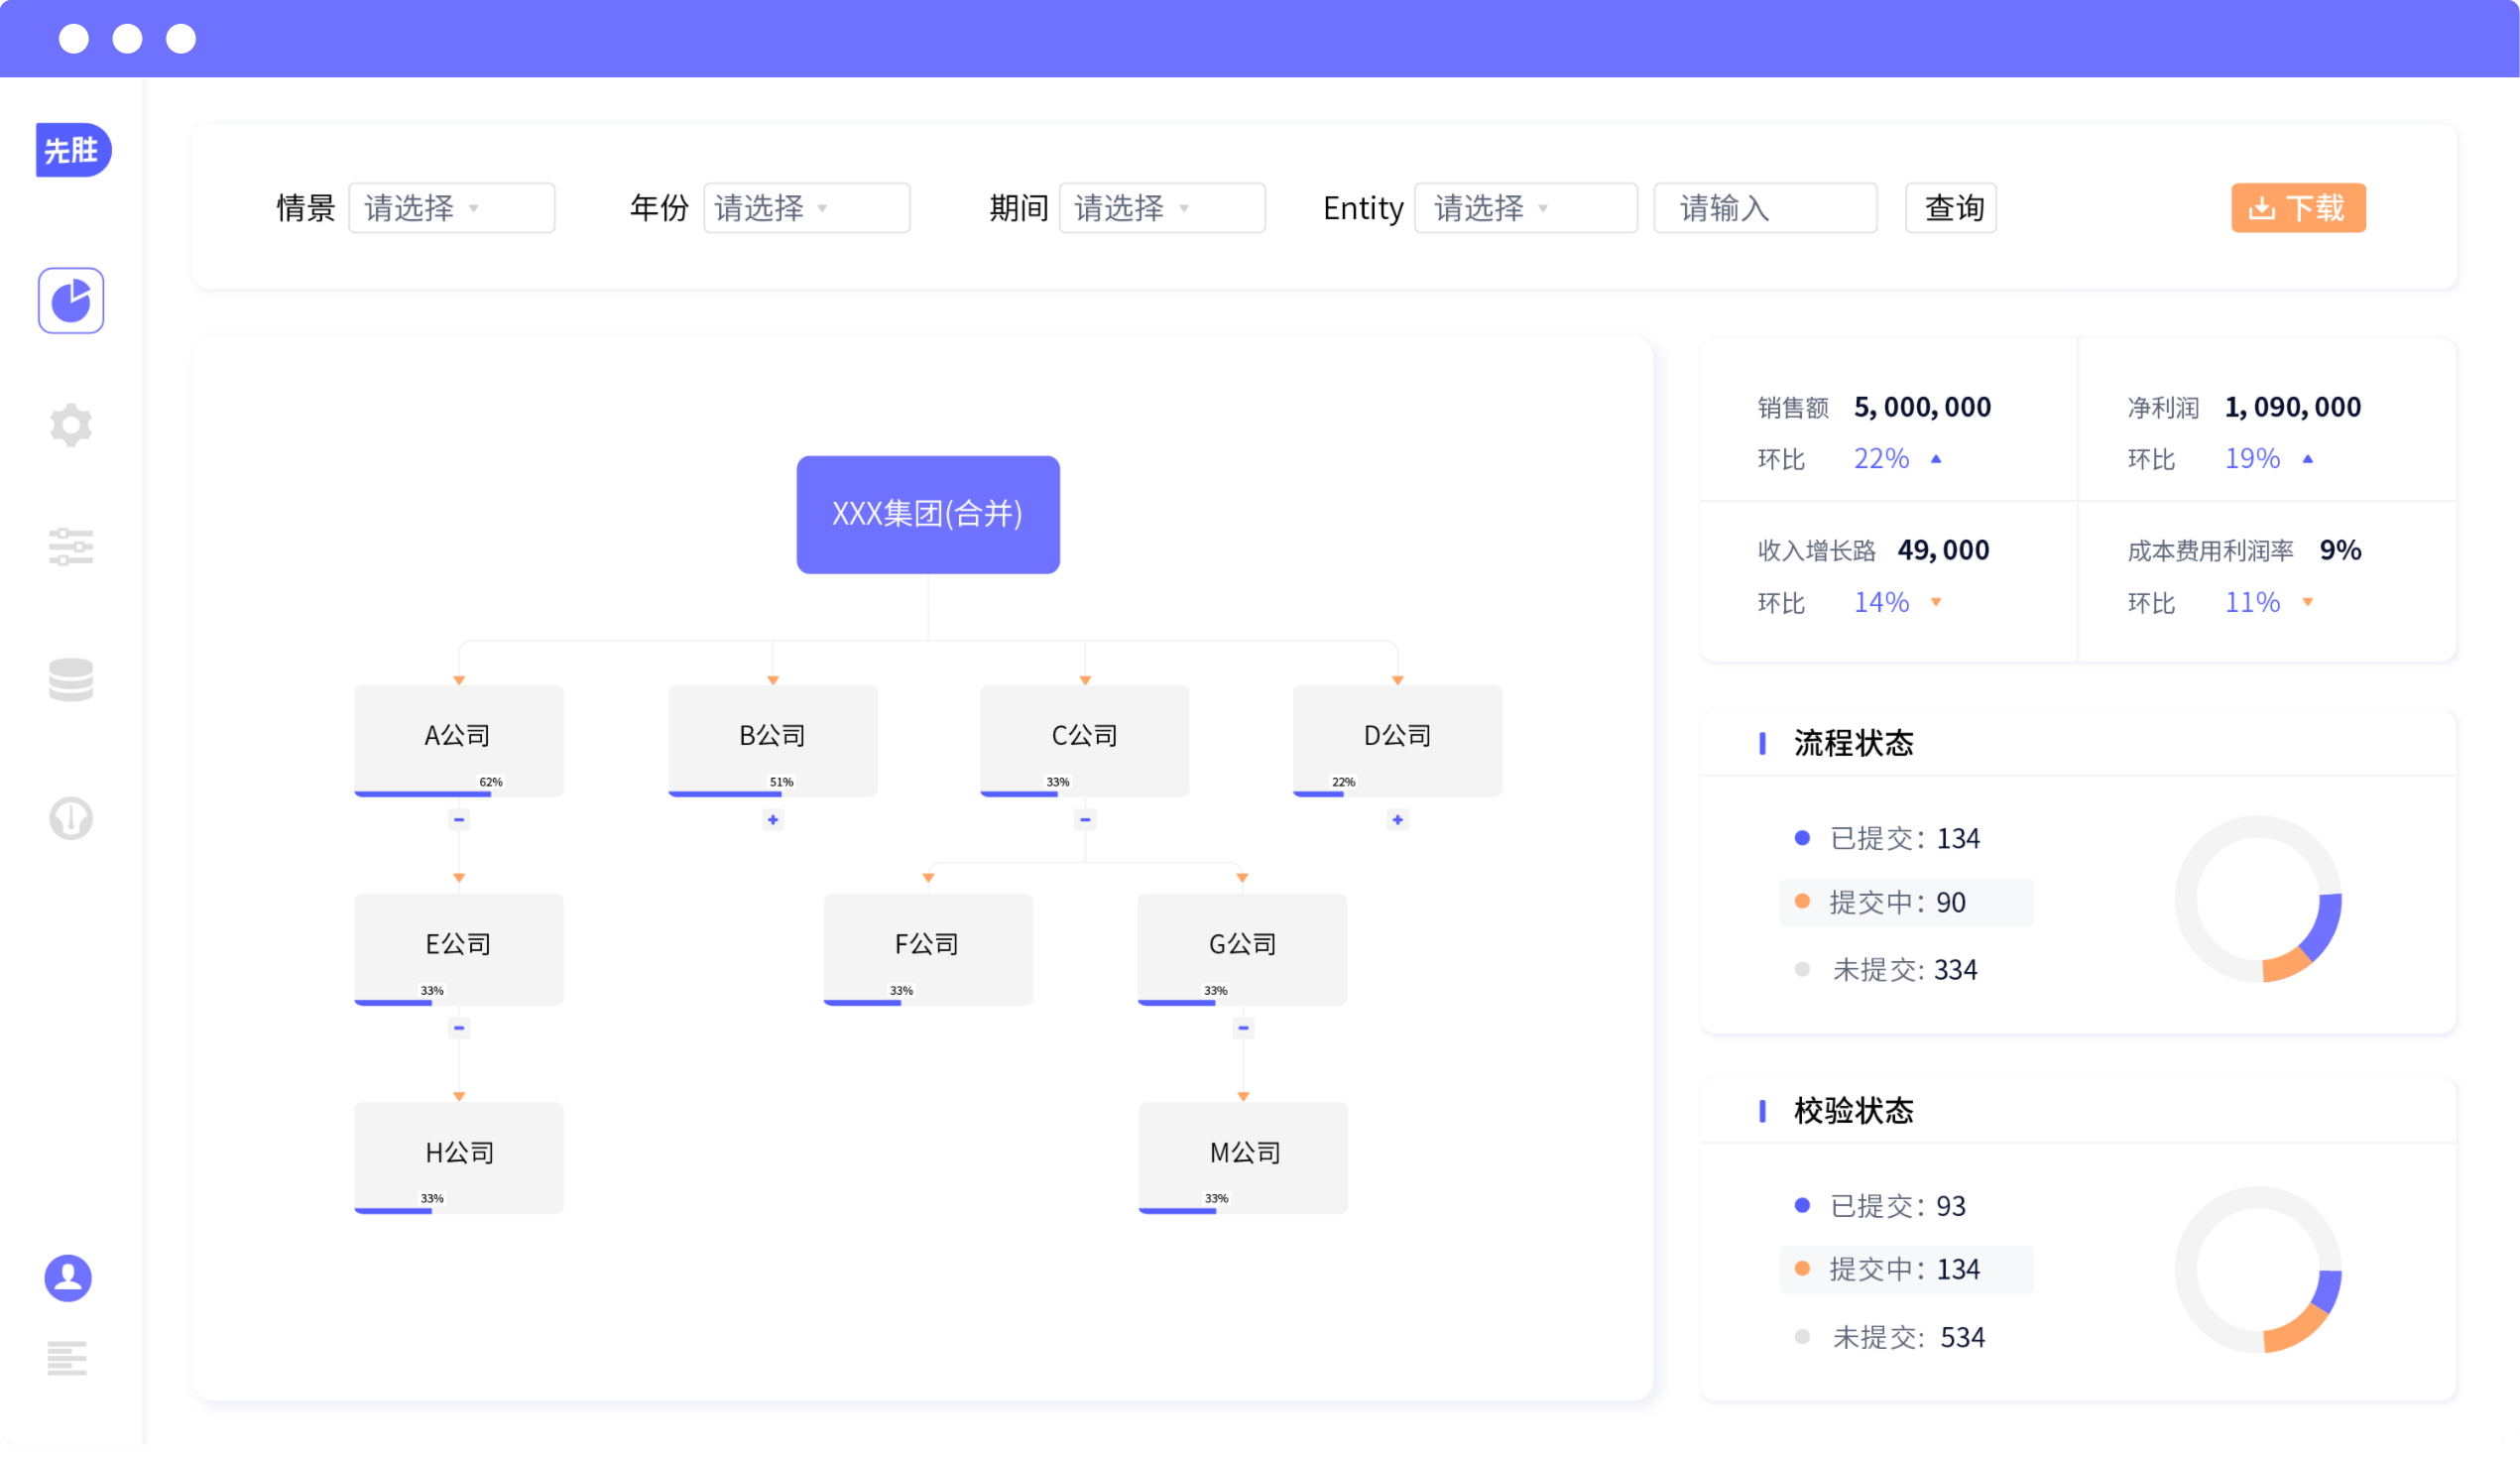Click the 62% progress bar on A公司
Screen dimensions: 2520x1458
click(423, 794)
